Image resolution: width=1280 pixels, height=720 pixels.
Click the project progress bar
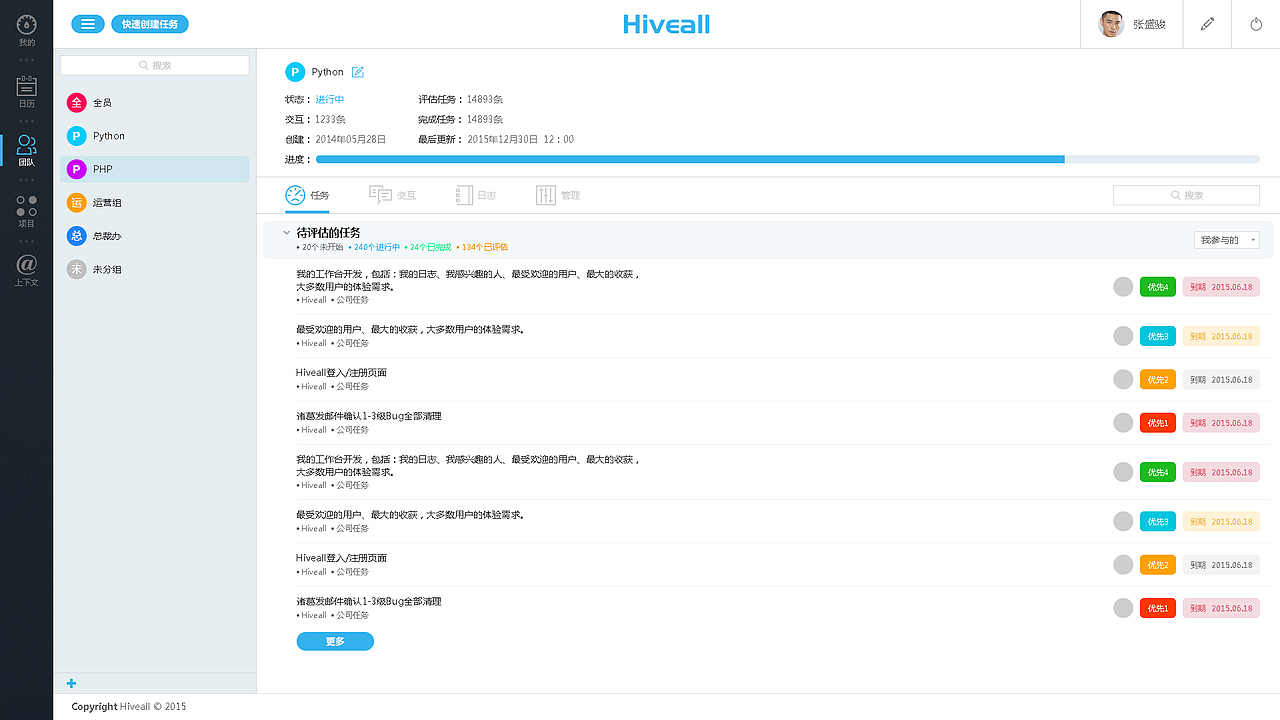click(x=788, y=159)
